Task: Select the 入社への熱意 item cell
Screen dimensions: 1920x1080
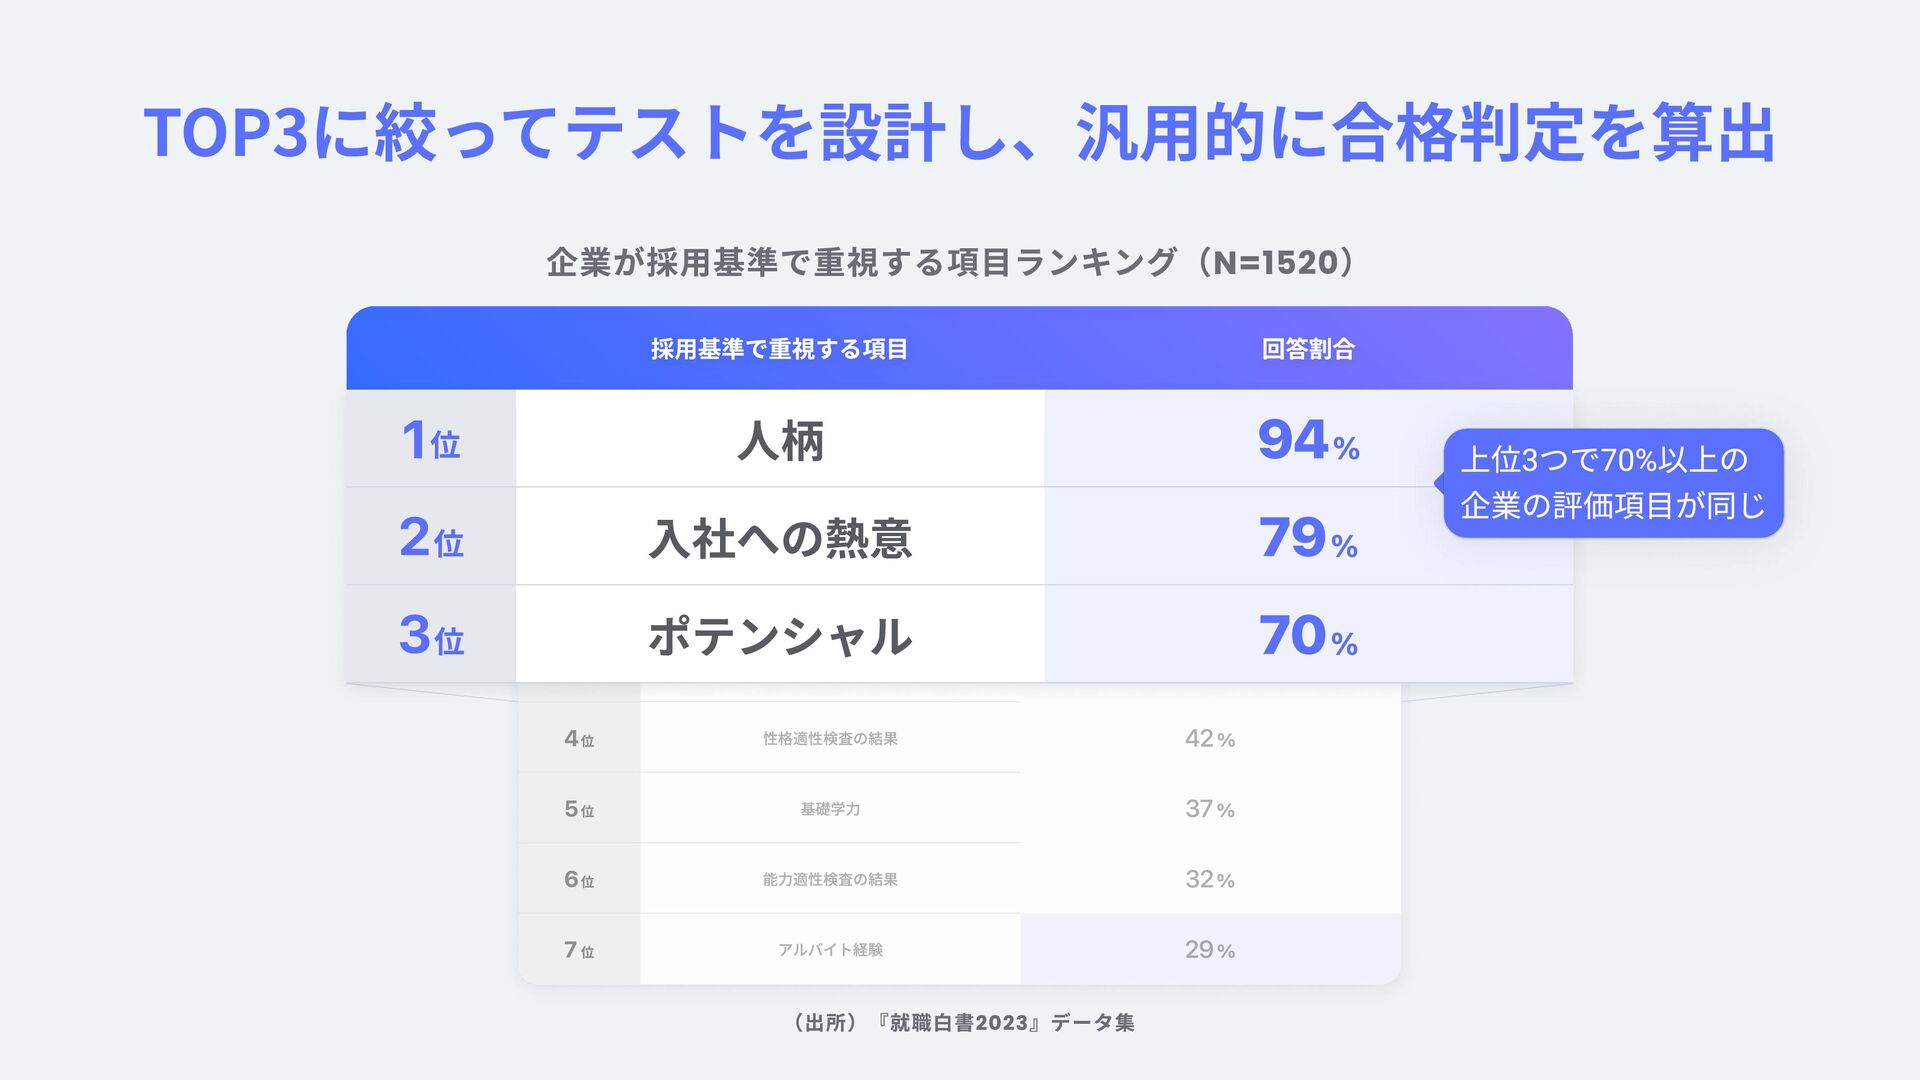Action: [780, 537]
